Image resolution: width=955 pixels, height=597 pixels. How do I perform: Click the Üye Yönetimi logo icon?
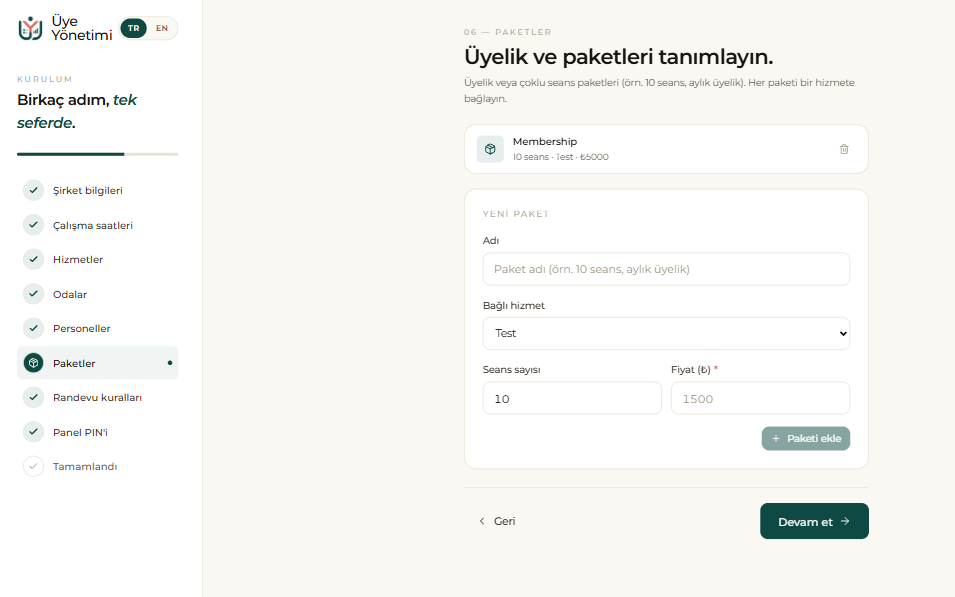tap(30, 28)
